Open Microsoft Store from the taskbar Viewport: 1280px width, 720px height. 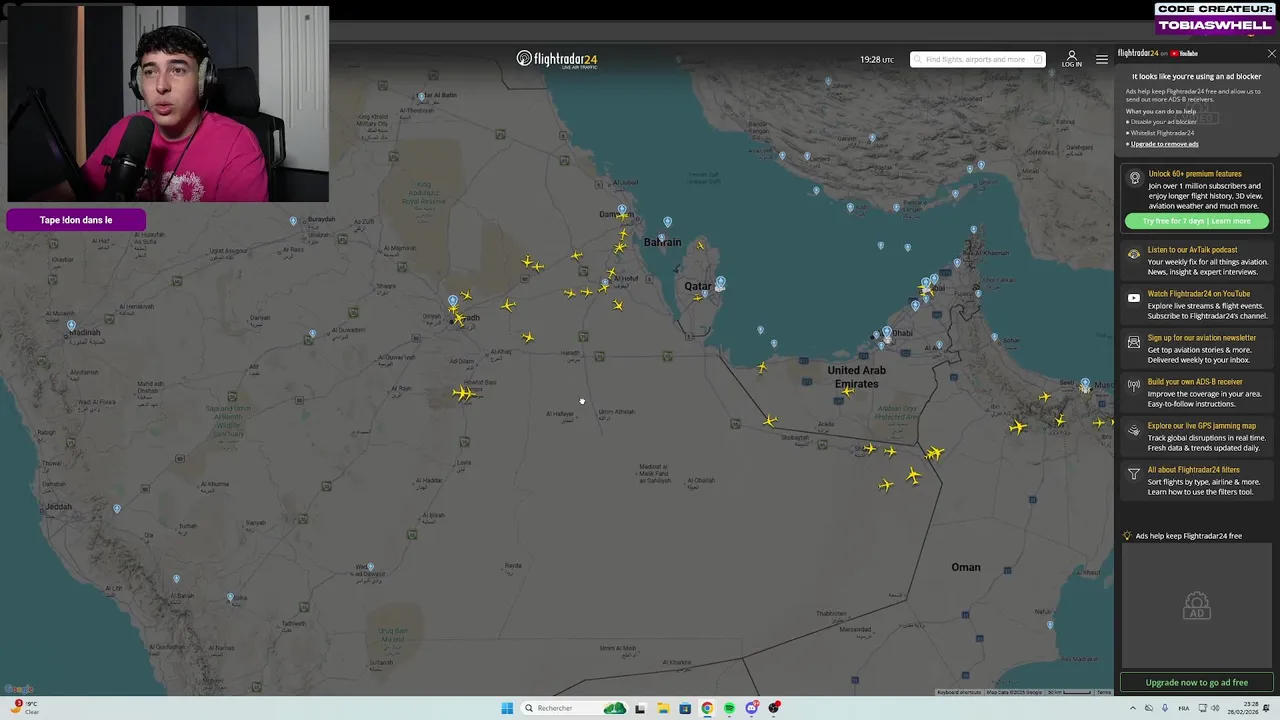tap(684, 708)
